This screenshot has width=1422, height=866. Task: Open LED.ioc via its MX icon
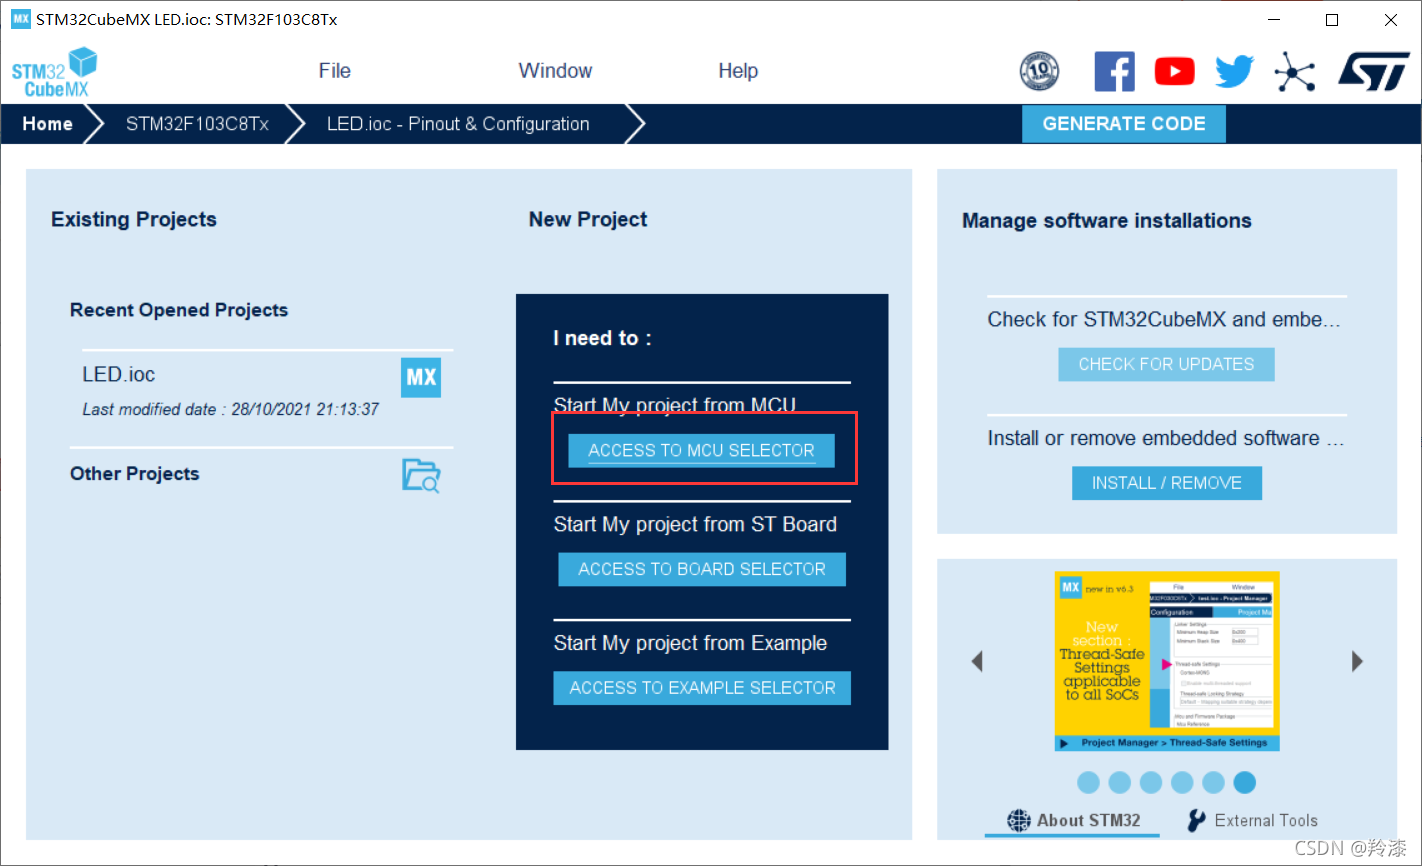point(421,377)
